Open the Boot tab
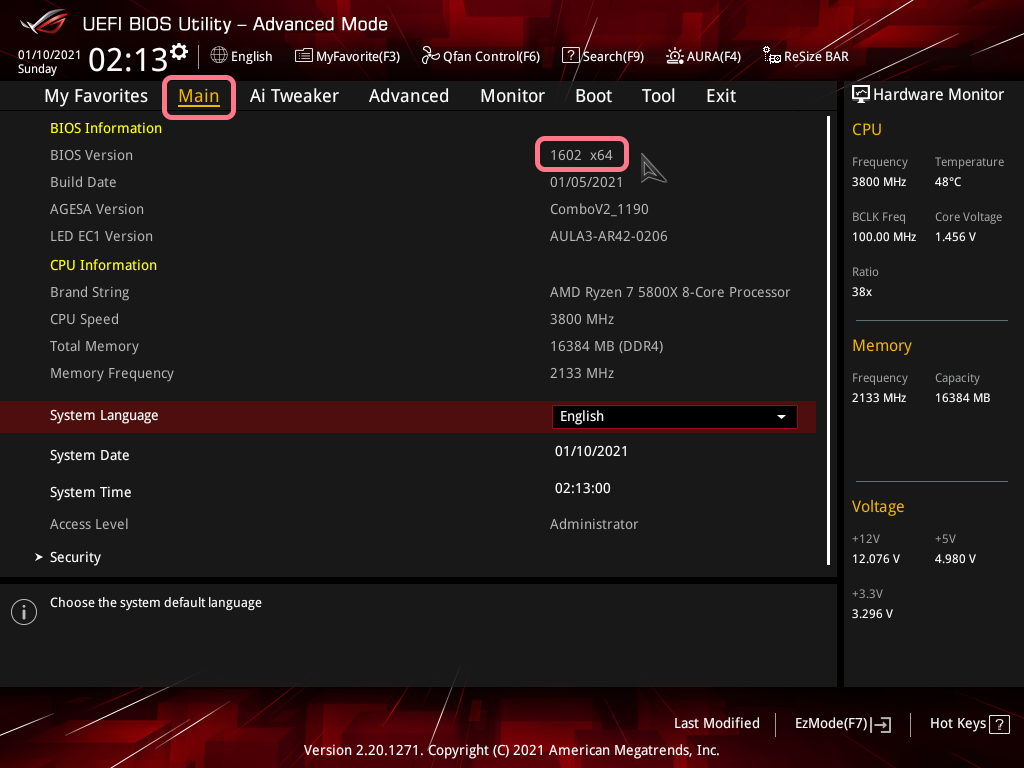Image resolution: width=1024 pixels, height=768 pixels. (x=594, y=96)
